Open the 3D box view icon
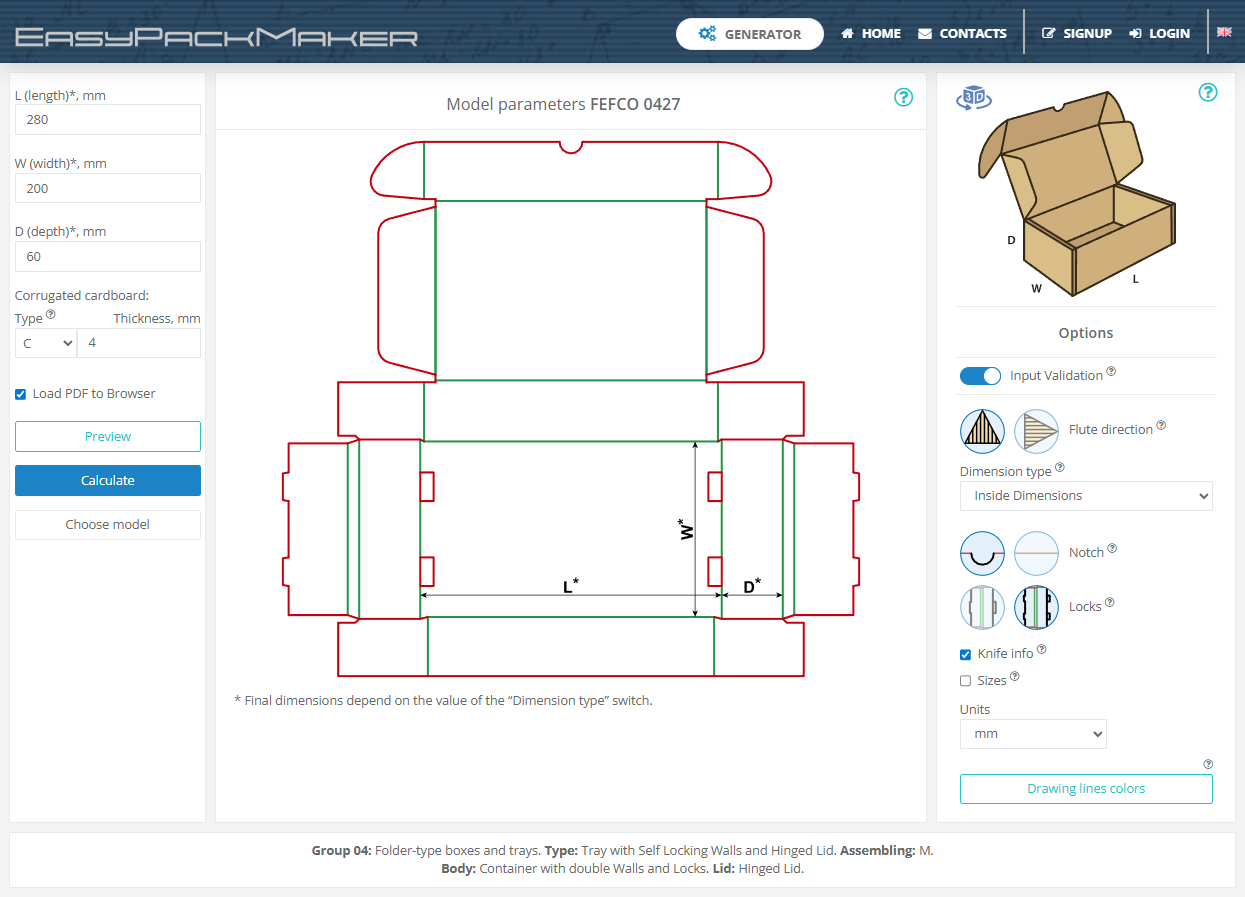 click(973, 97)
